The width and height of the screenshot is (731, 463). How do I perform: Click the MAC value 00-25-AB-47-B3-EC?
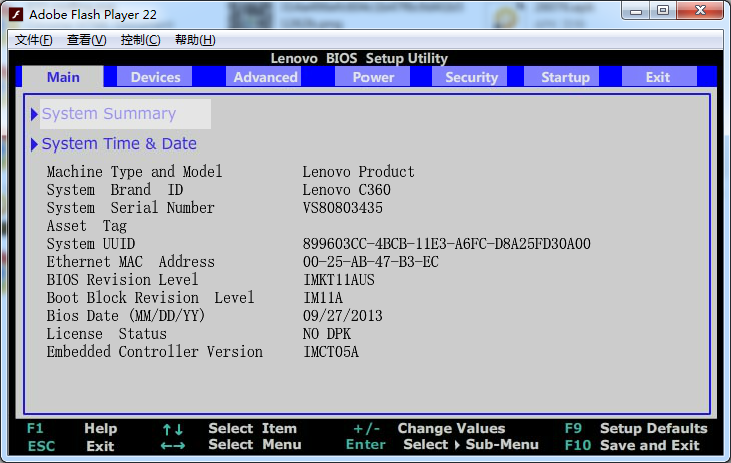click(371, 262)
